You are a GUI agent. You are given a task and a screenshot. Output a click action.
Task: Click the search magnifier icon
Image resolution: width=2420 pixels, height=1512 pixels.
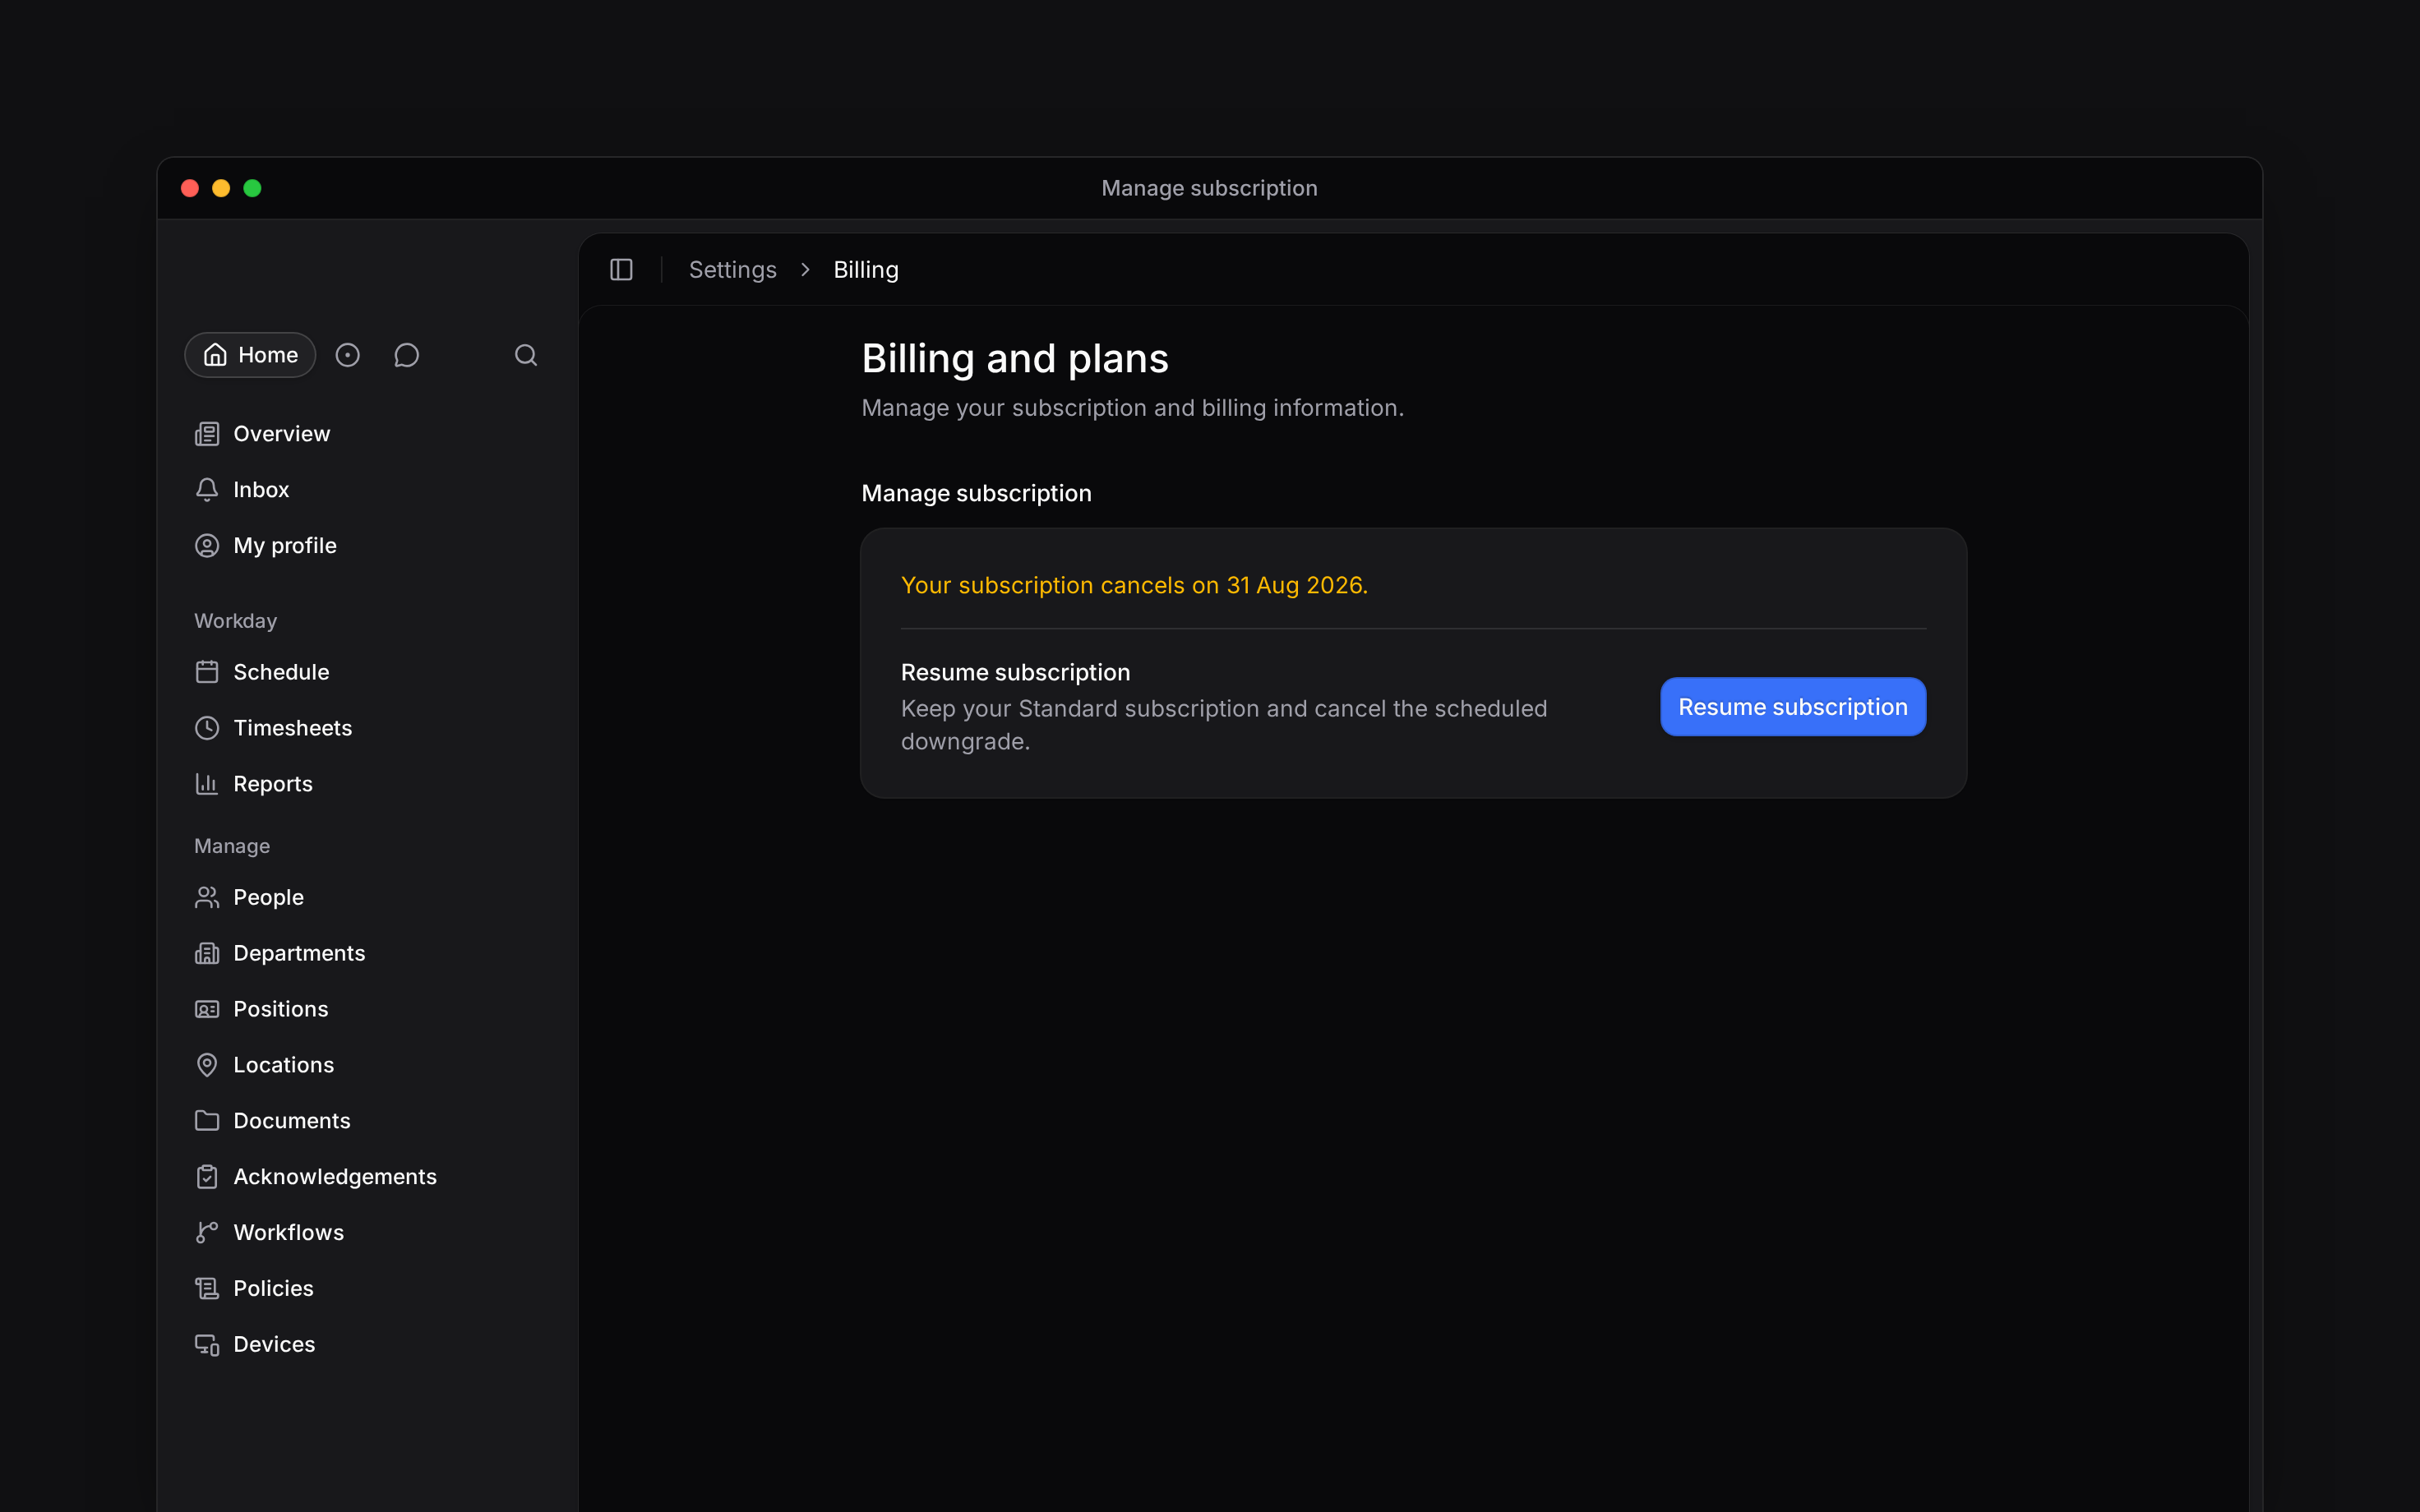pos(526,355)
